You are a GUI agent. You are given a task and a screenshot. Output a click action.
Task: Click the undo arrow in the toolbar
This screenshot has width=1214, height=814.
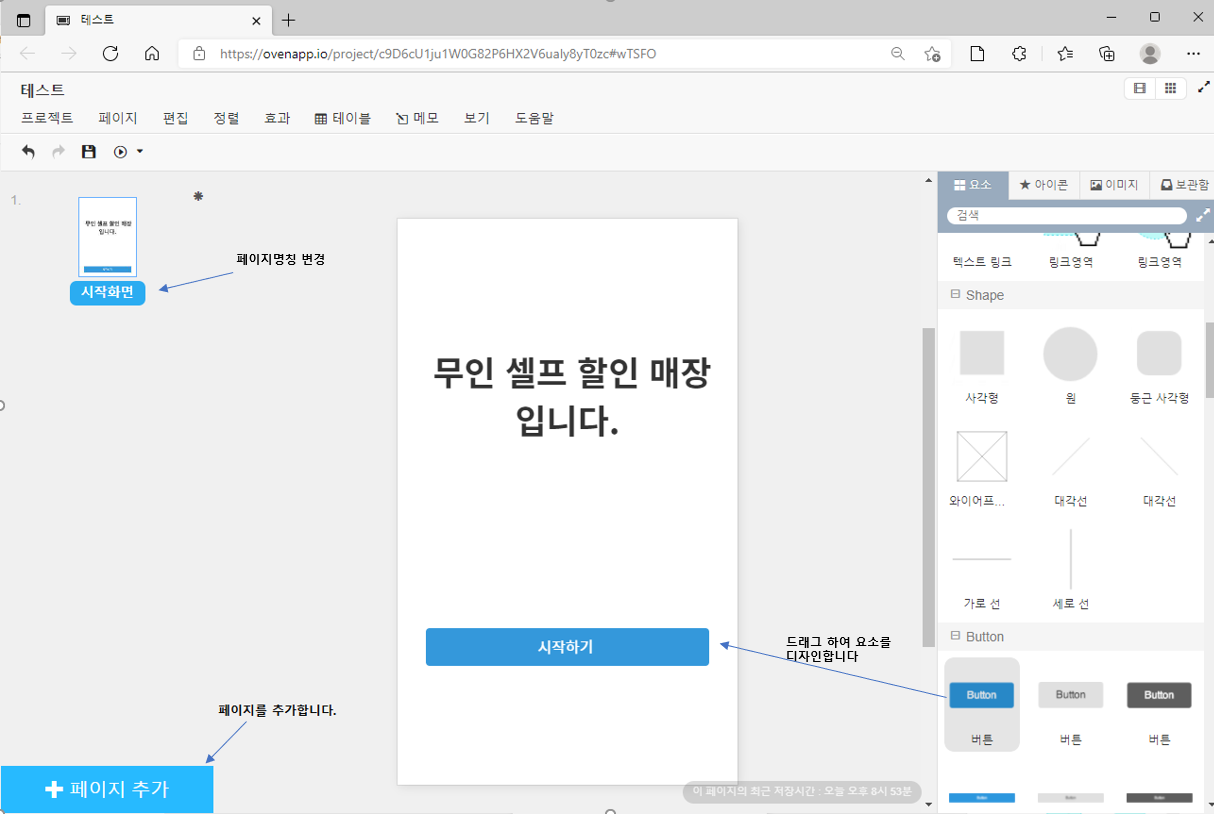tap(28, 152)
